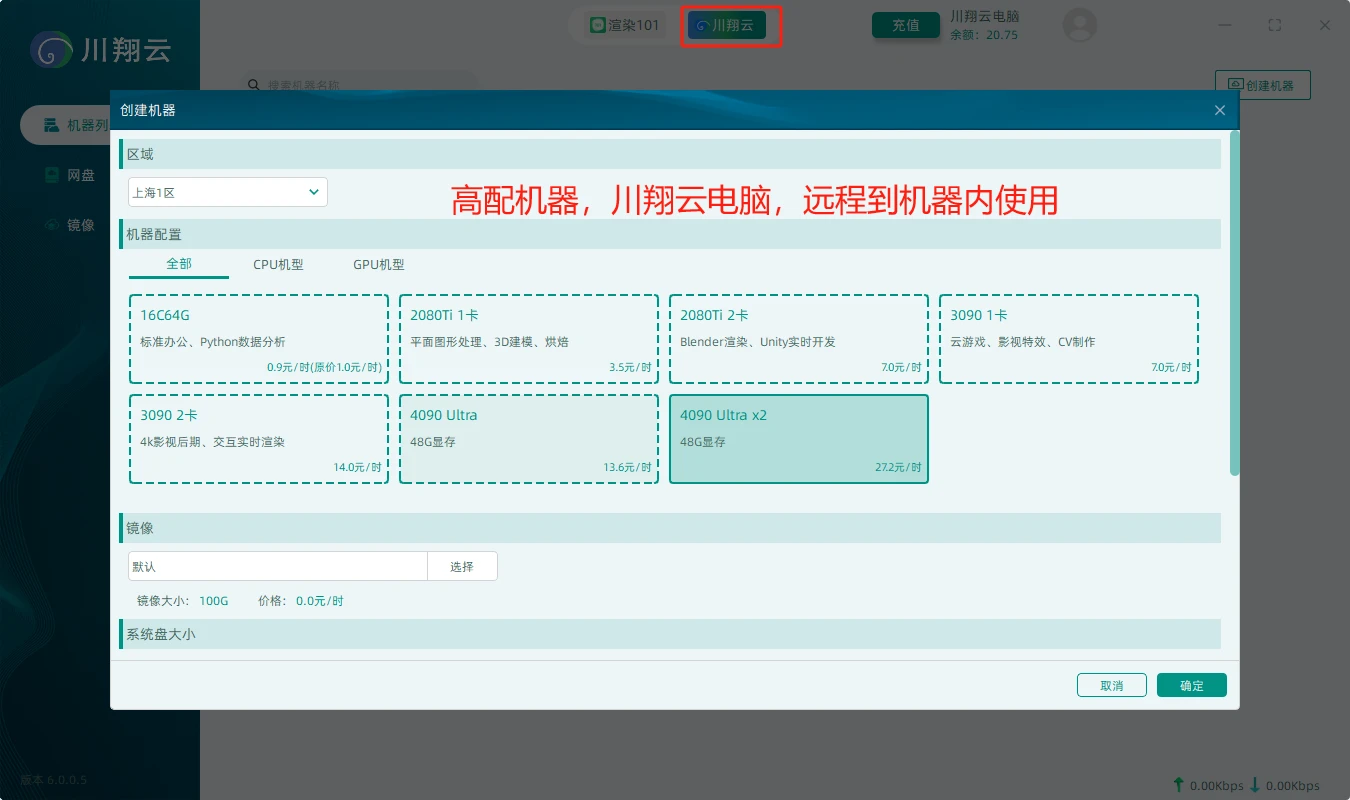This screenshot has height=800, width=1350.
Task: Click the search magnifier icon
Action: click(x=254, y=85)
